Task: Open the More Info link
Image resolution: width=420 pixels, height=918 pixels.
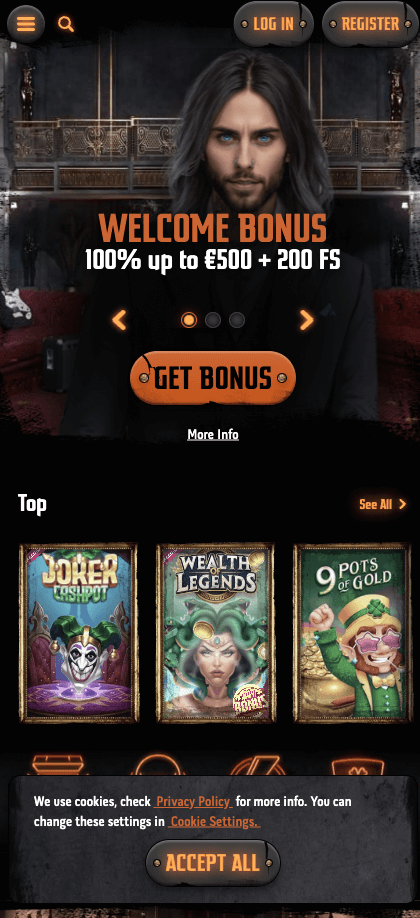Action: pos(213,434)
